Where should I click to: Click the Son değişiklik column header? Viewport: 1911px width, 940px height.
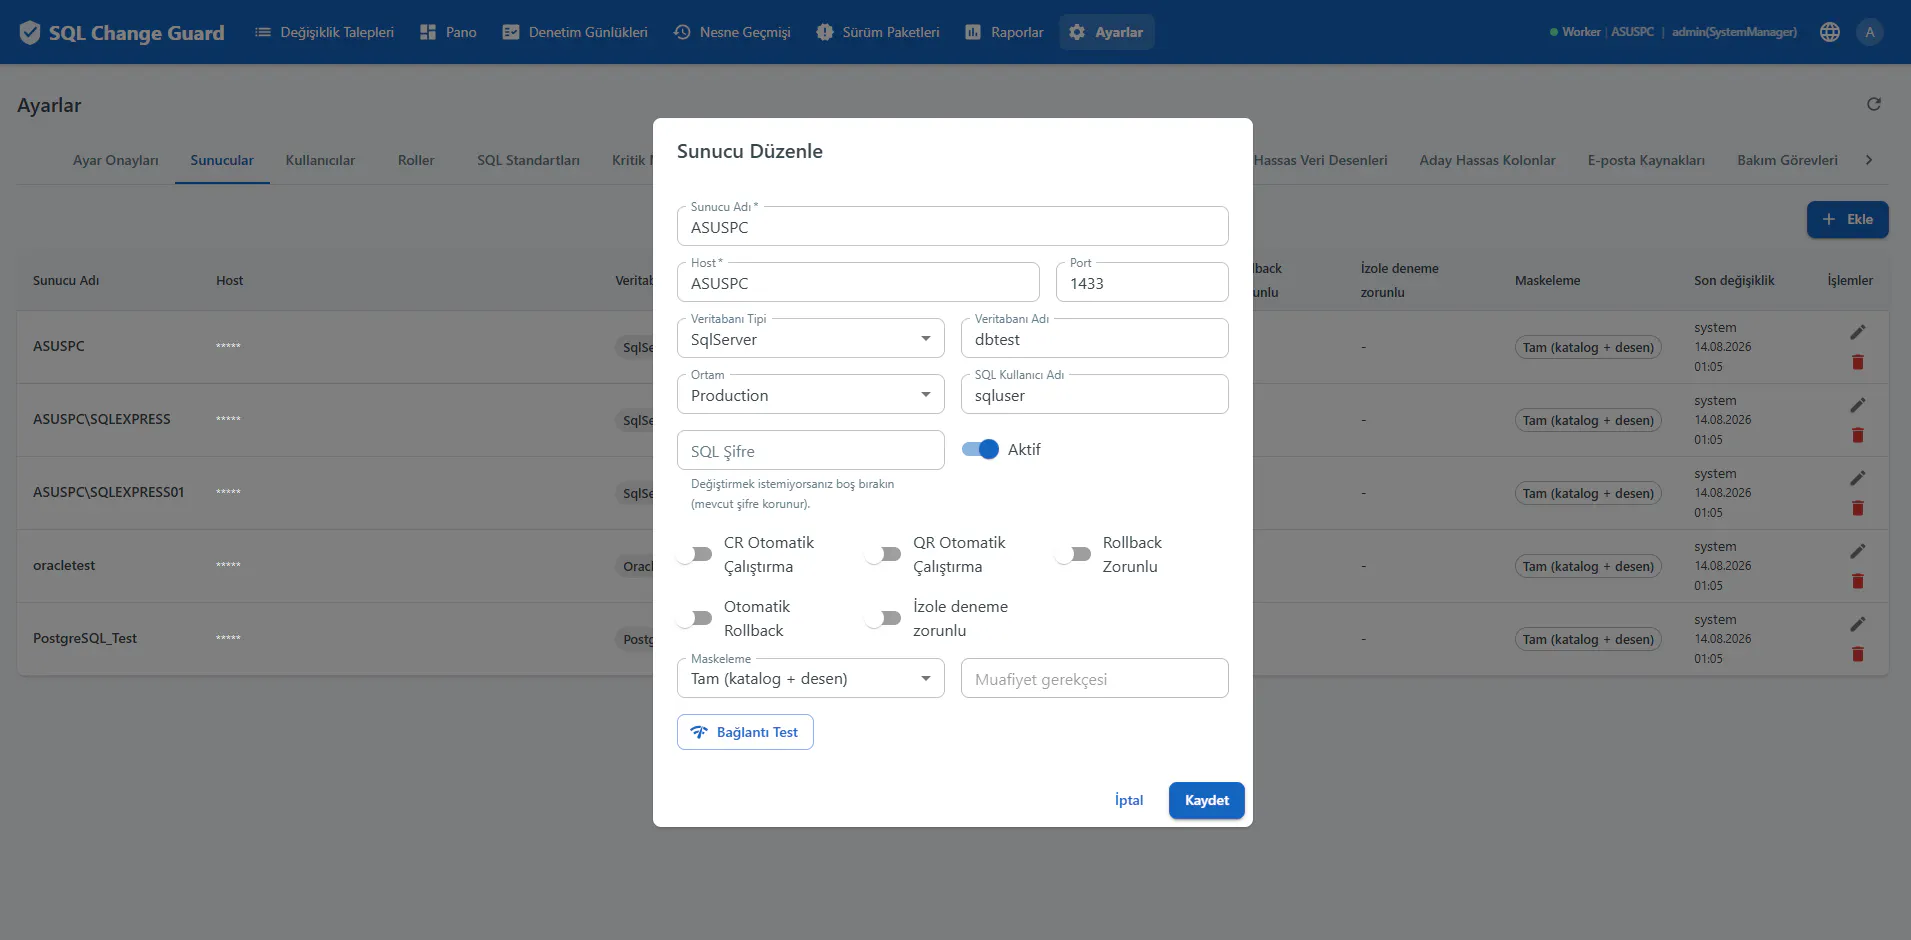[x=1734, y=280]
